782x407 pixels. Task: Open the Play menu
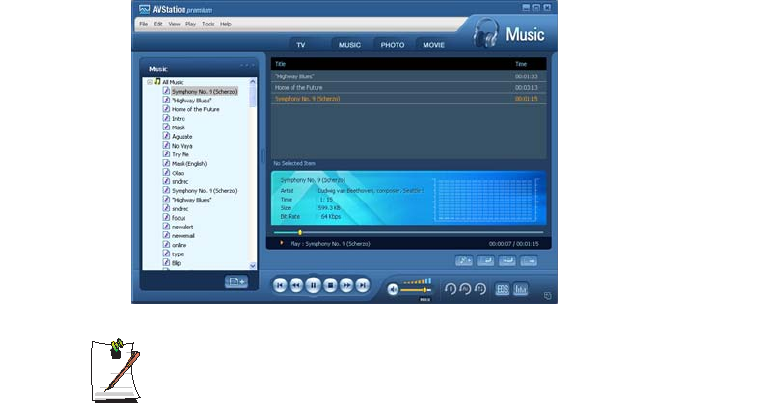click(191, 24)
